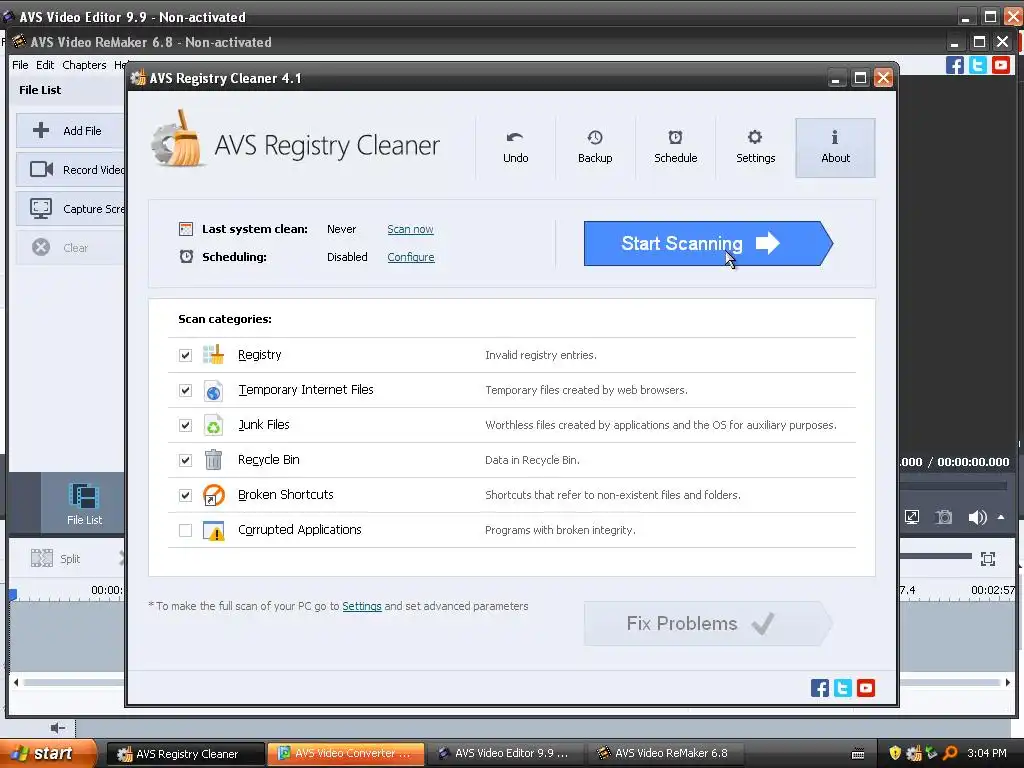Click the snapshot camera icon in preview
The height and width of the screenshot is (768, 1024).
(944, 517)
